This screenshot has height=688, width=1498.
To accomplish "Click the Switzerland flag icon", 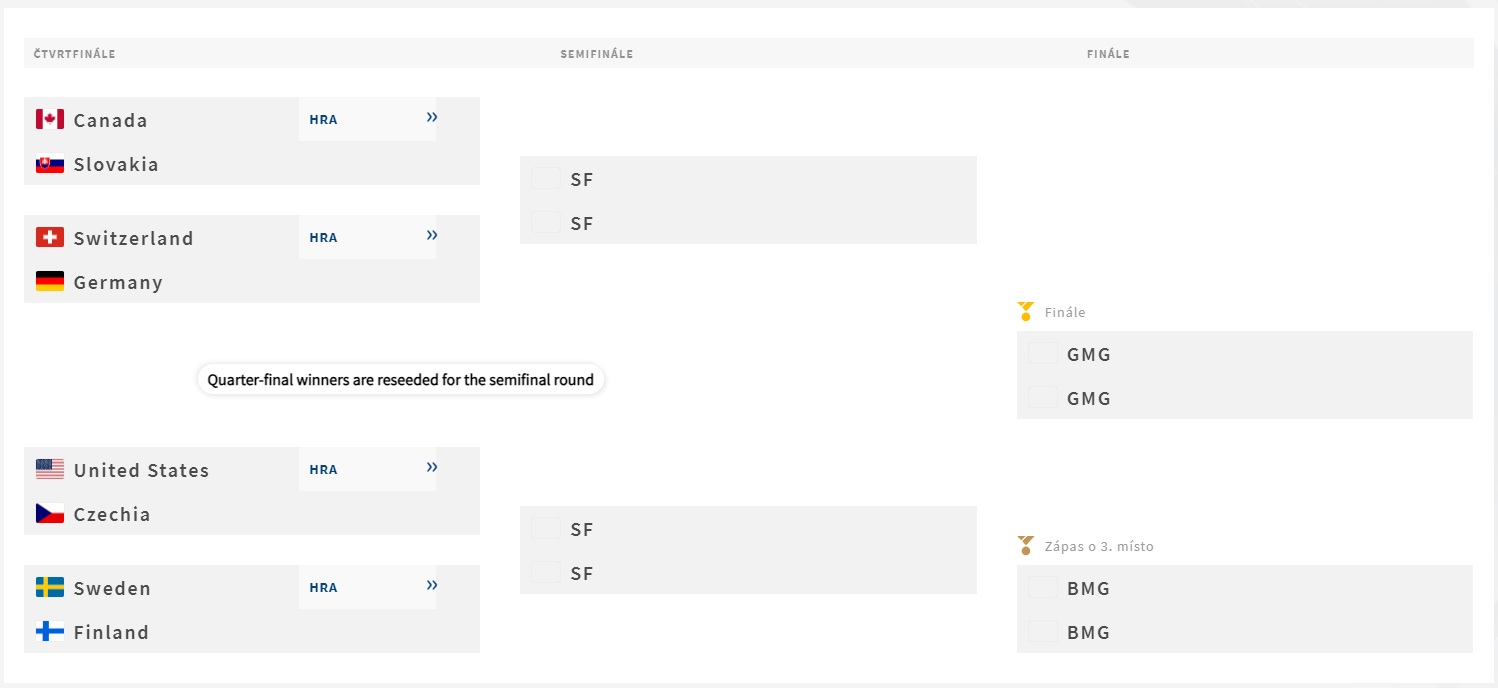I will [50, 238].
